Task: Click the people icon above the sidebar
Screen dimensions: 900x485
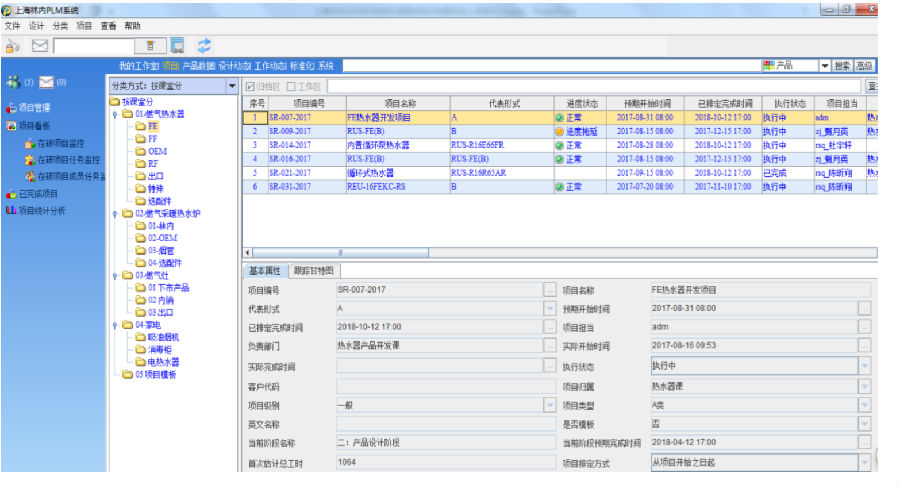Action: 13,82
